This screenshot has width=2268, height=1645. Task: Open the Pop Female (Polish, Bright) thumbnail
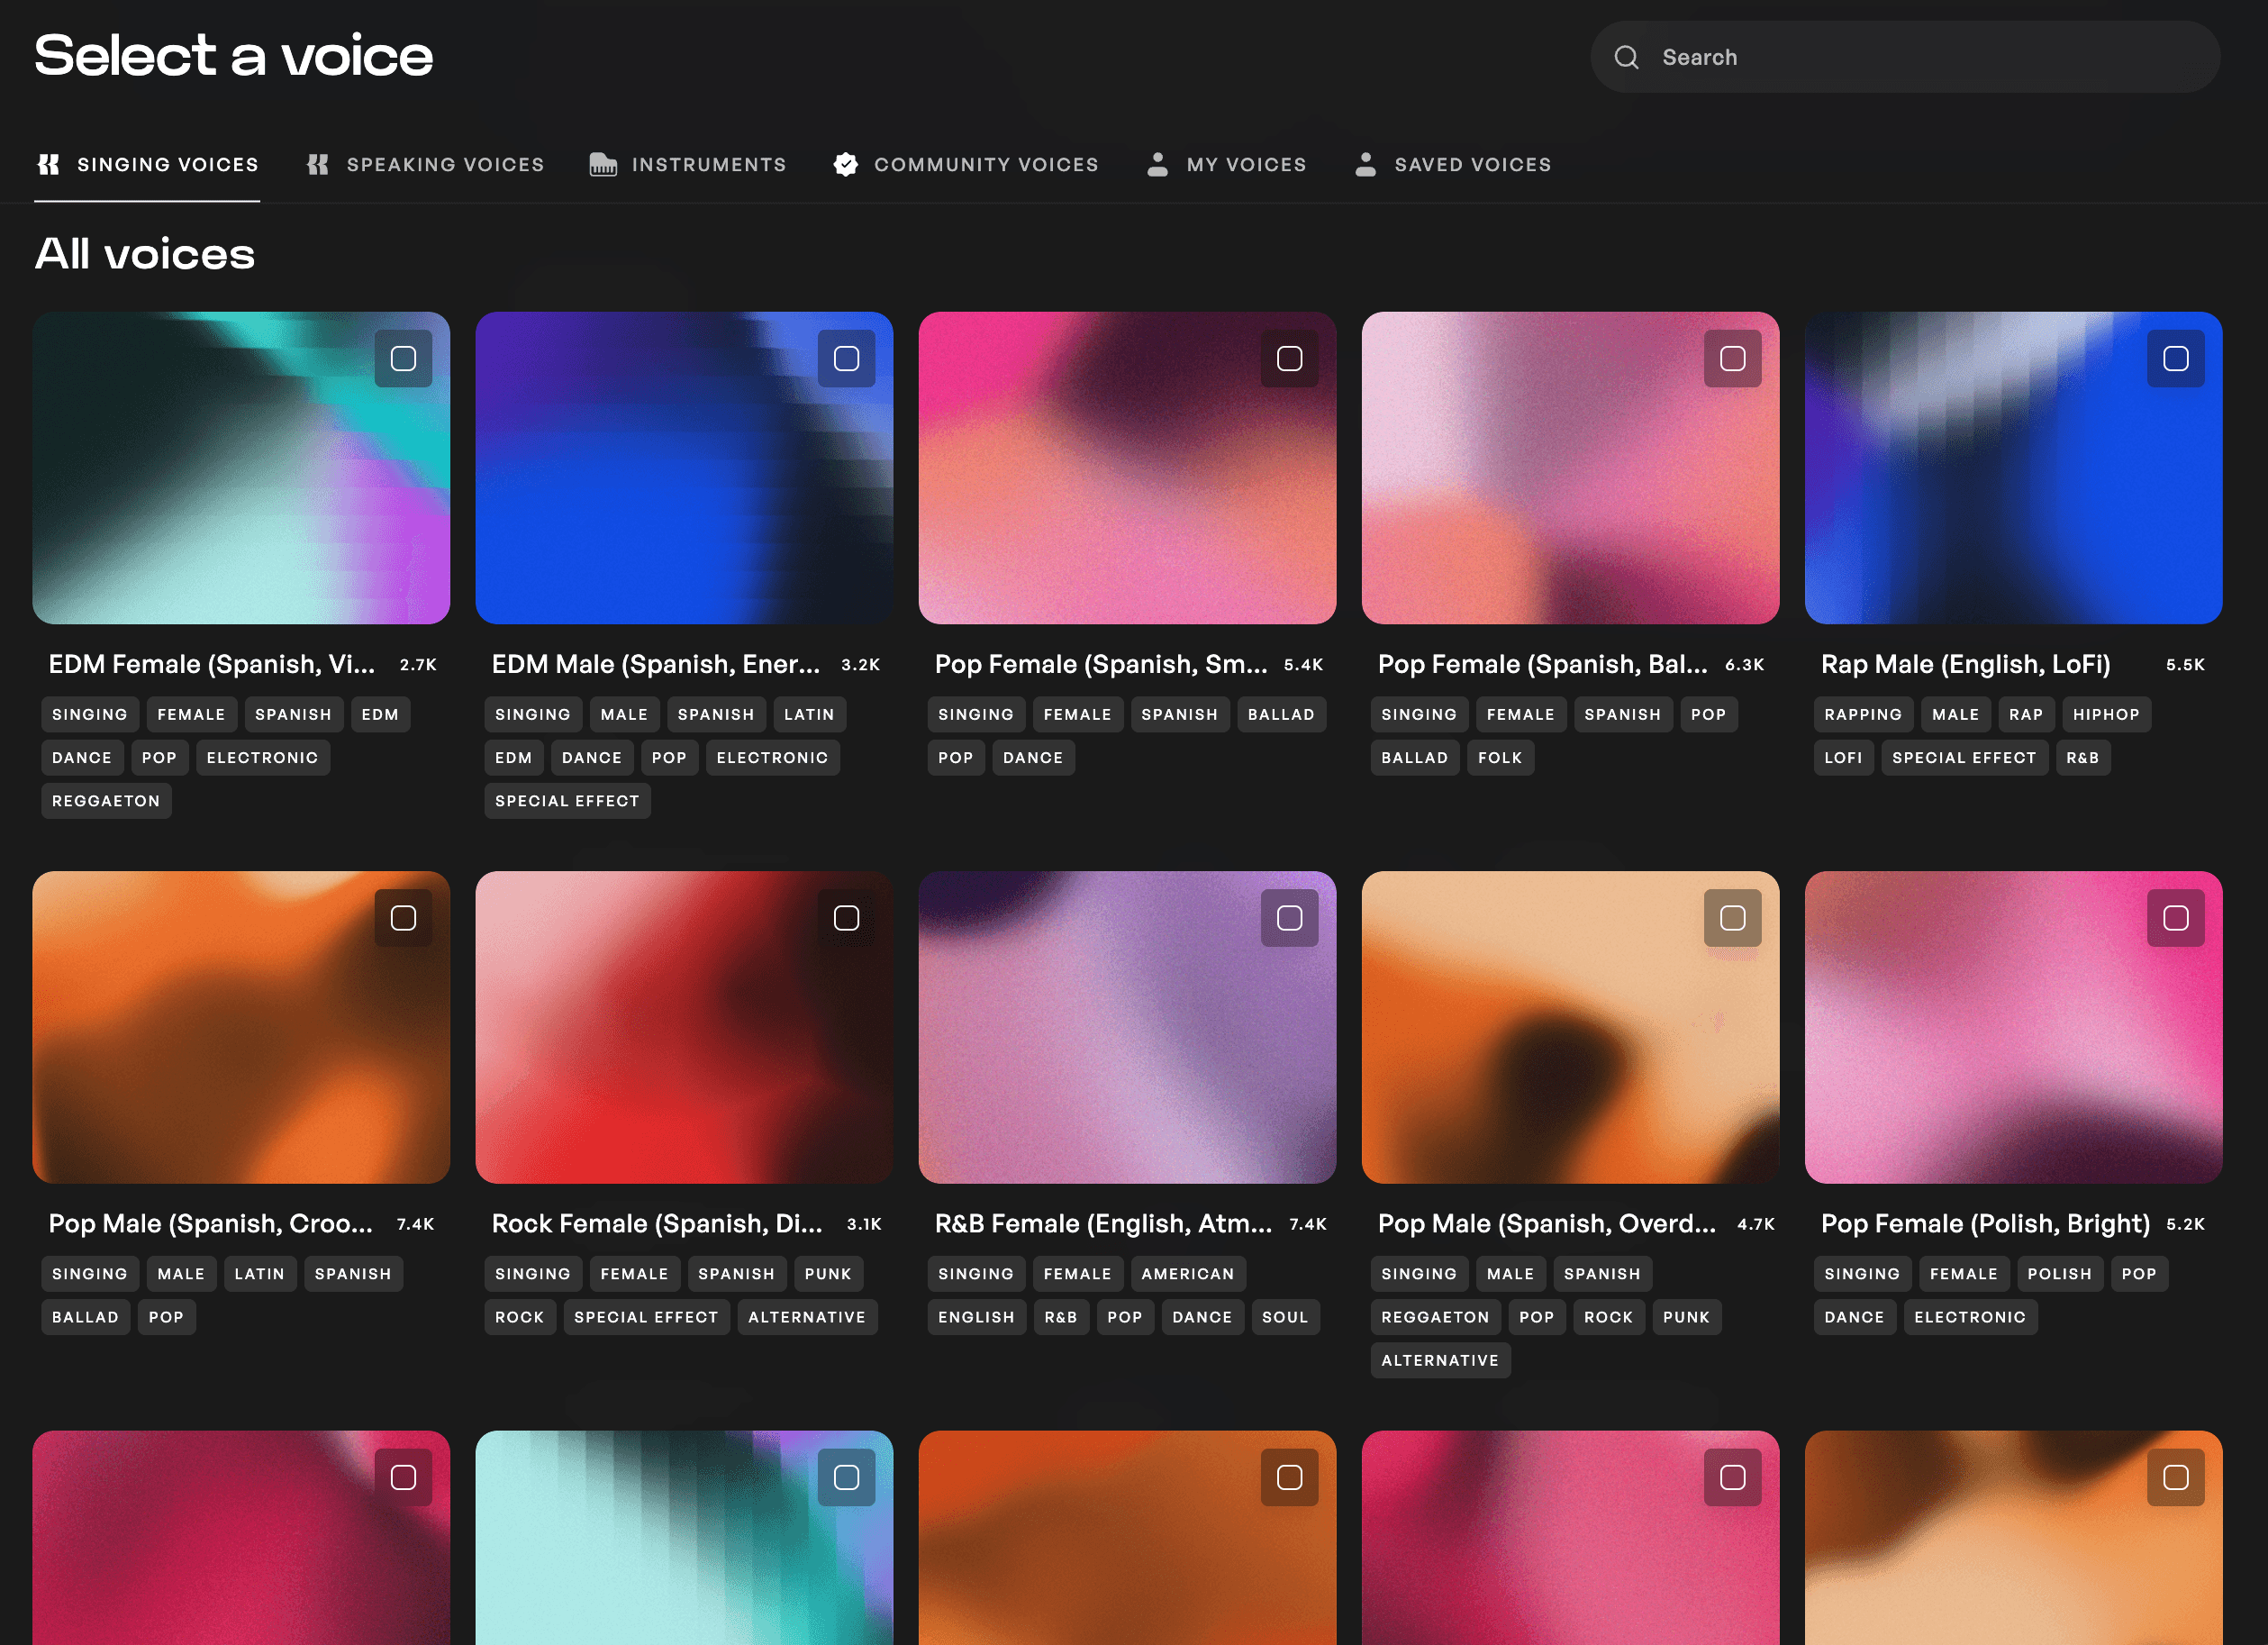(x=2013, y=1027)
